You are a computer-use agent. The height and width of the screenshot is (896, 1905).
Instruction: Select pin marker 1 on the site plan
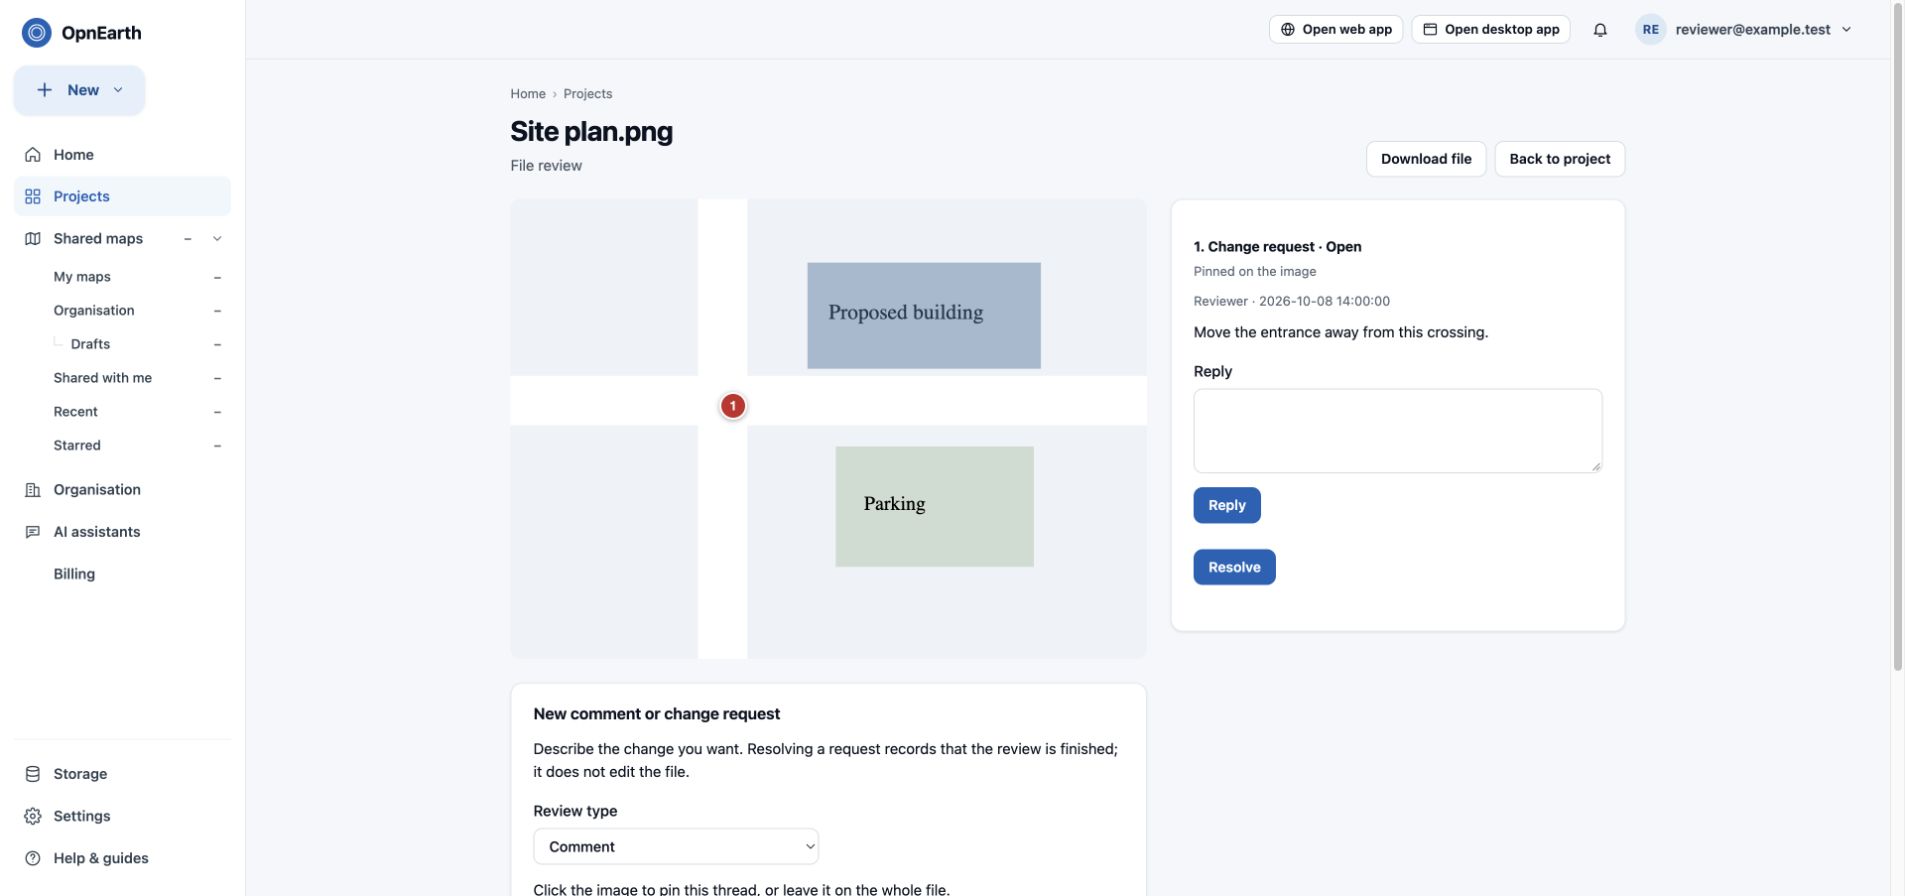coord(733,406)
